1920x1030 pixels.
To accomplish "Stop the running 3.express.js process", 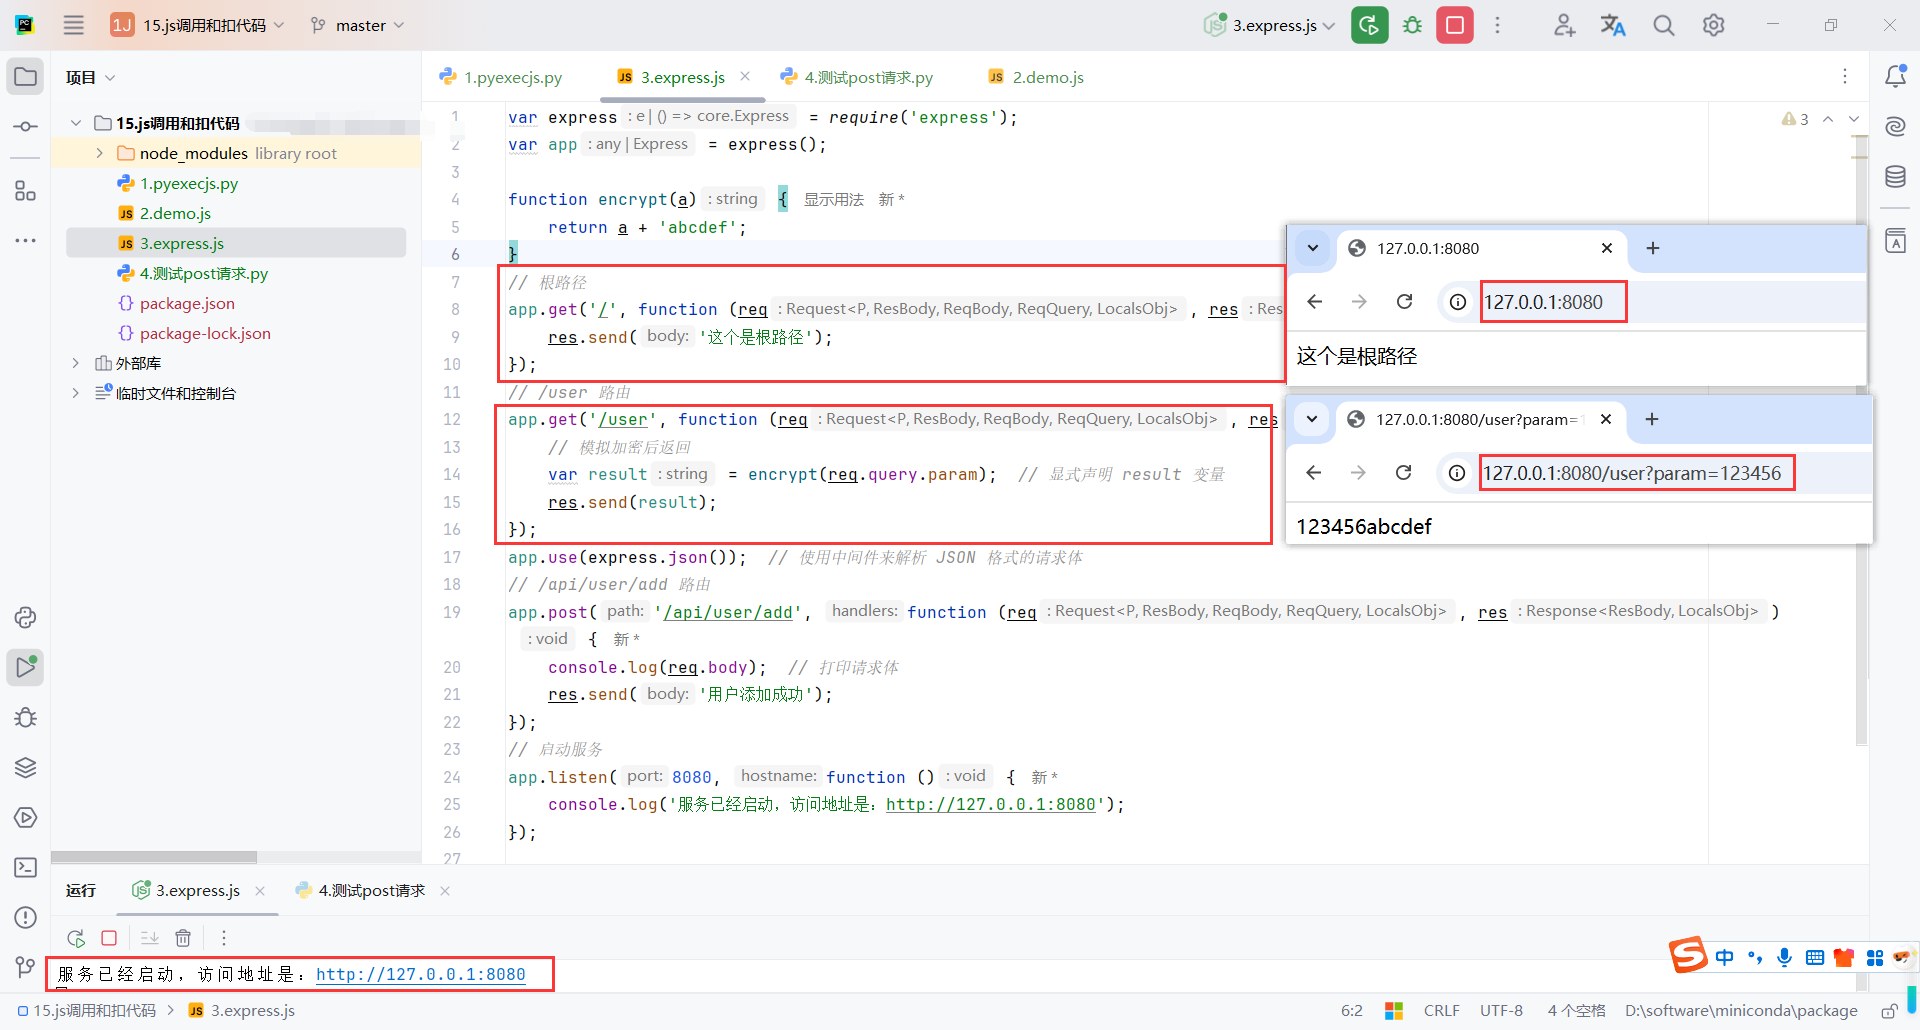I will (x=1455, y=25).
